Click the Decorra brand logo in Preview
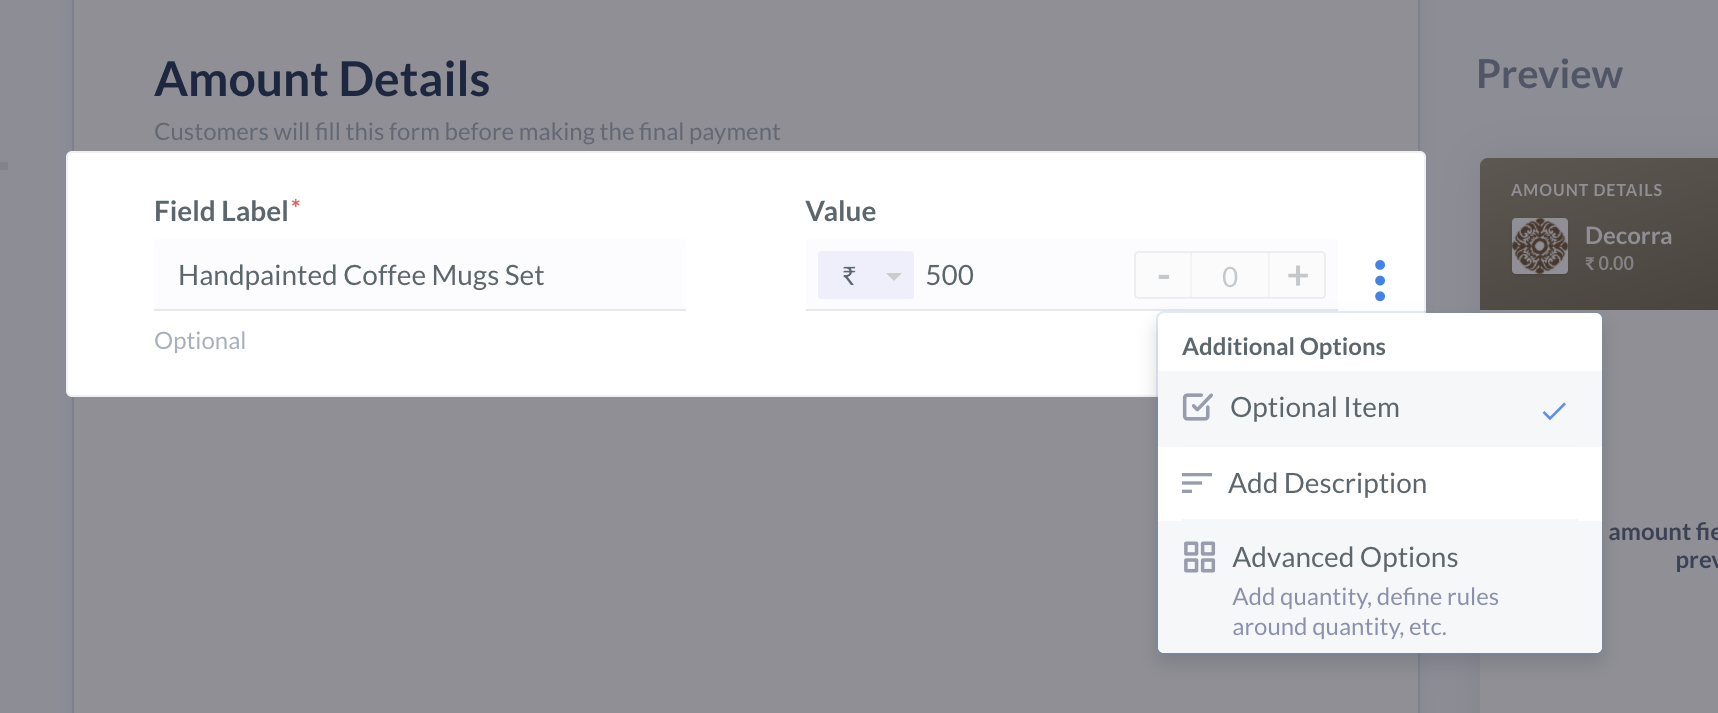The image size is (1718, 713). pyautogui.click(x=1539, y=245)
